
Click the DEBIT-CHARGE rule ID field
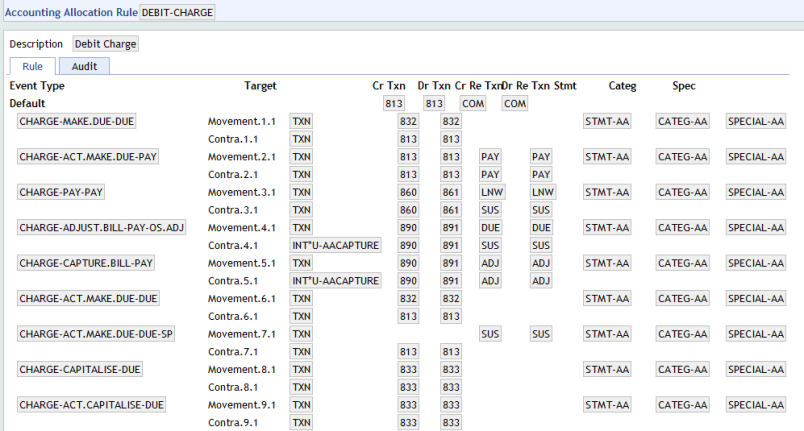pyautogui.click(x=176, y=11)
